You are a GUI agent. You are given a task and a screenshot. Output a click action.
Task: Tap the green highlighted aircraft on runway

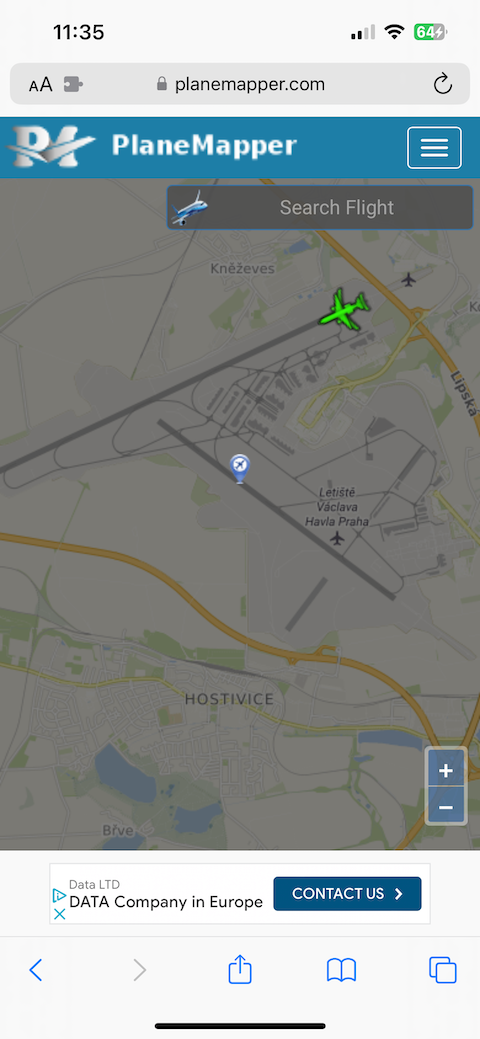coord(344,309)
